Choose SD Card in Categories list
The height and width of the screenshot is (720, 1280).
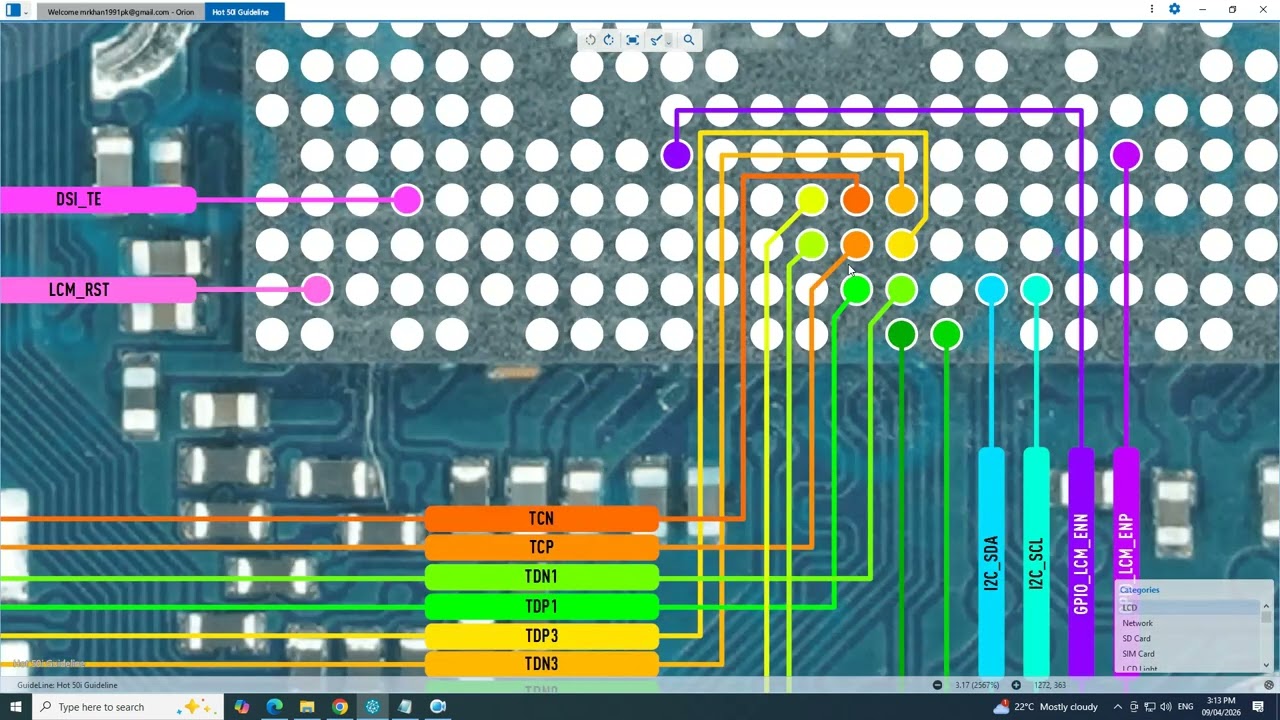[1136, 638]
